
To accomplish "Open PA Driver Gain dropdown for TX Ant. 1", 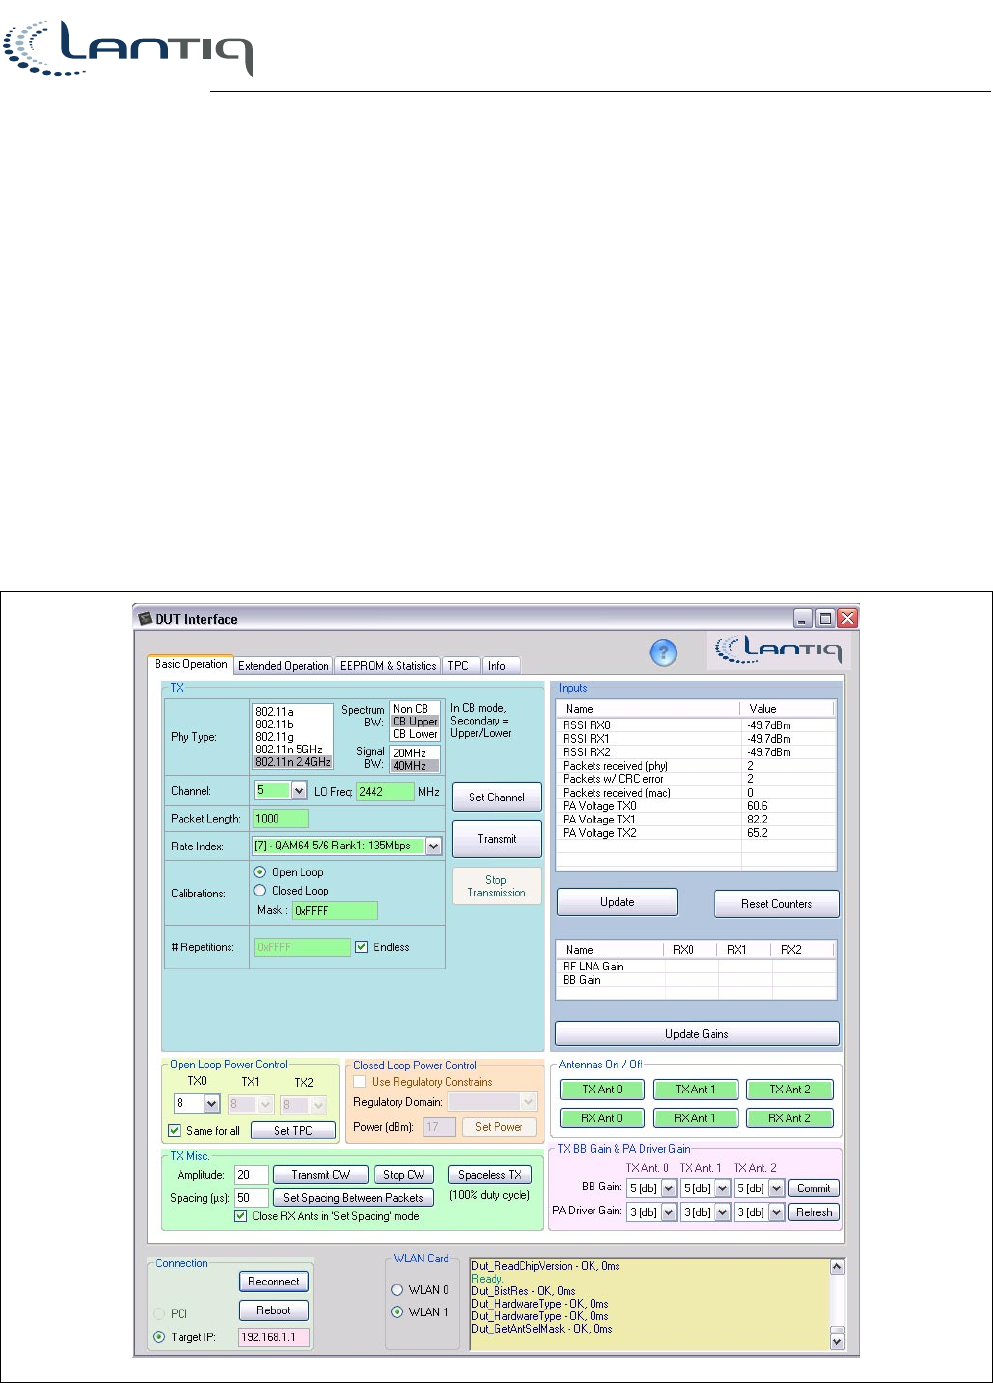I will coord(722,1212).
